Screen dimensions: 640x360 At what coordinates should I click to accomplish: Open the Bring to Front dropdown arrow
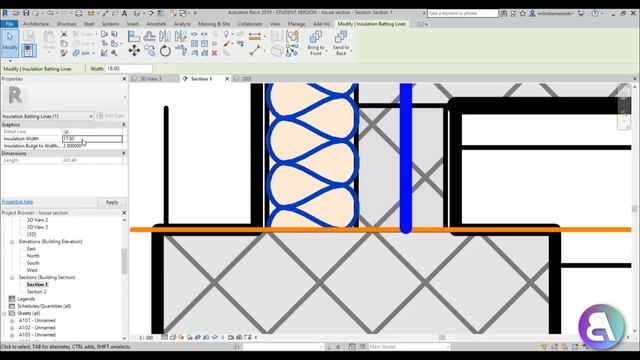coord(327,51)
